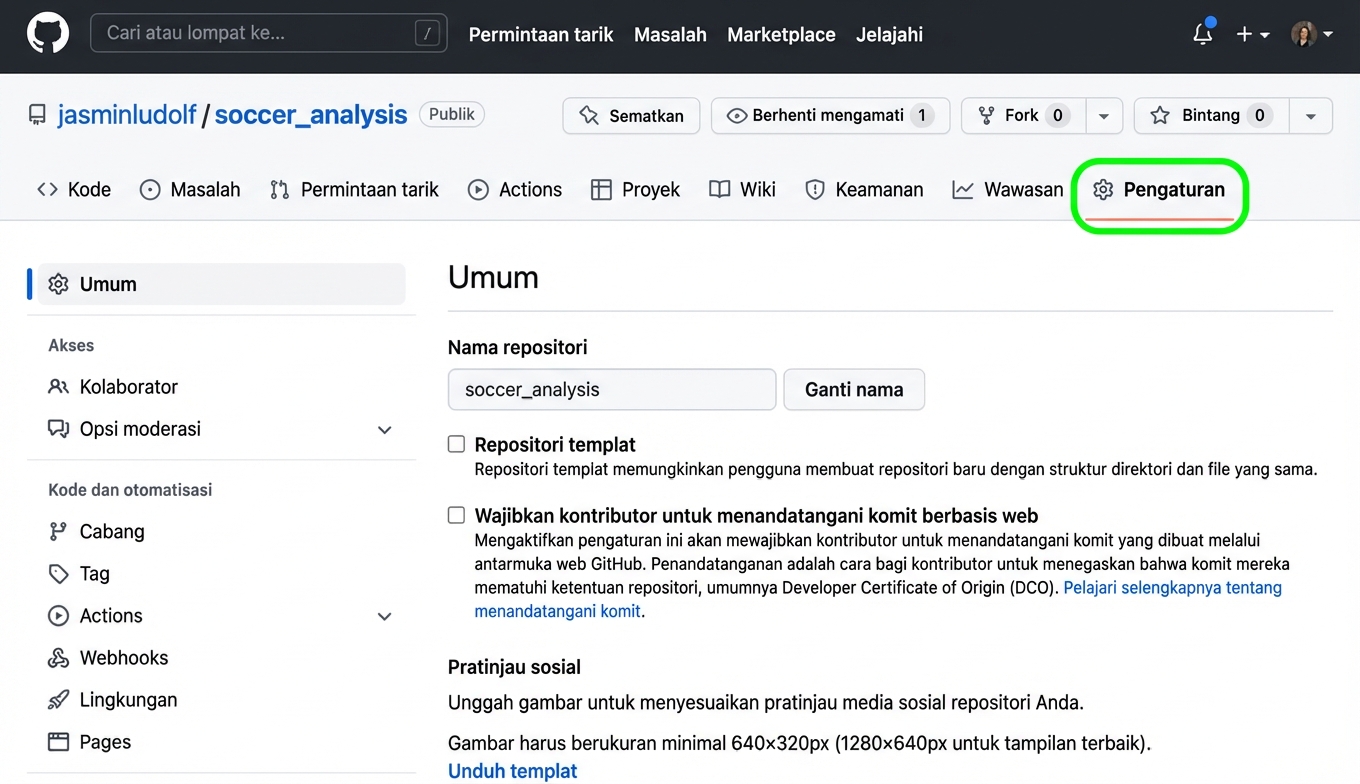Image resolution: width=1360 pixels, height=784 pixels.
Task: Switch to the Wawasan tab
Action: click(x=1008, y=189)
